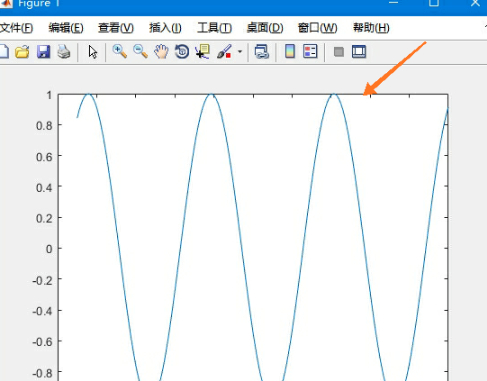
Task: Expand the brush color dropdown arrow
Action: 240,52
